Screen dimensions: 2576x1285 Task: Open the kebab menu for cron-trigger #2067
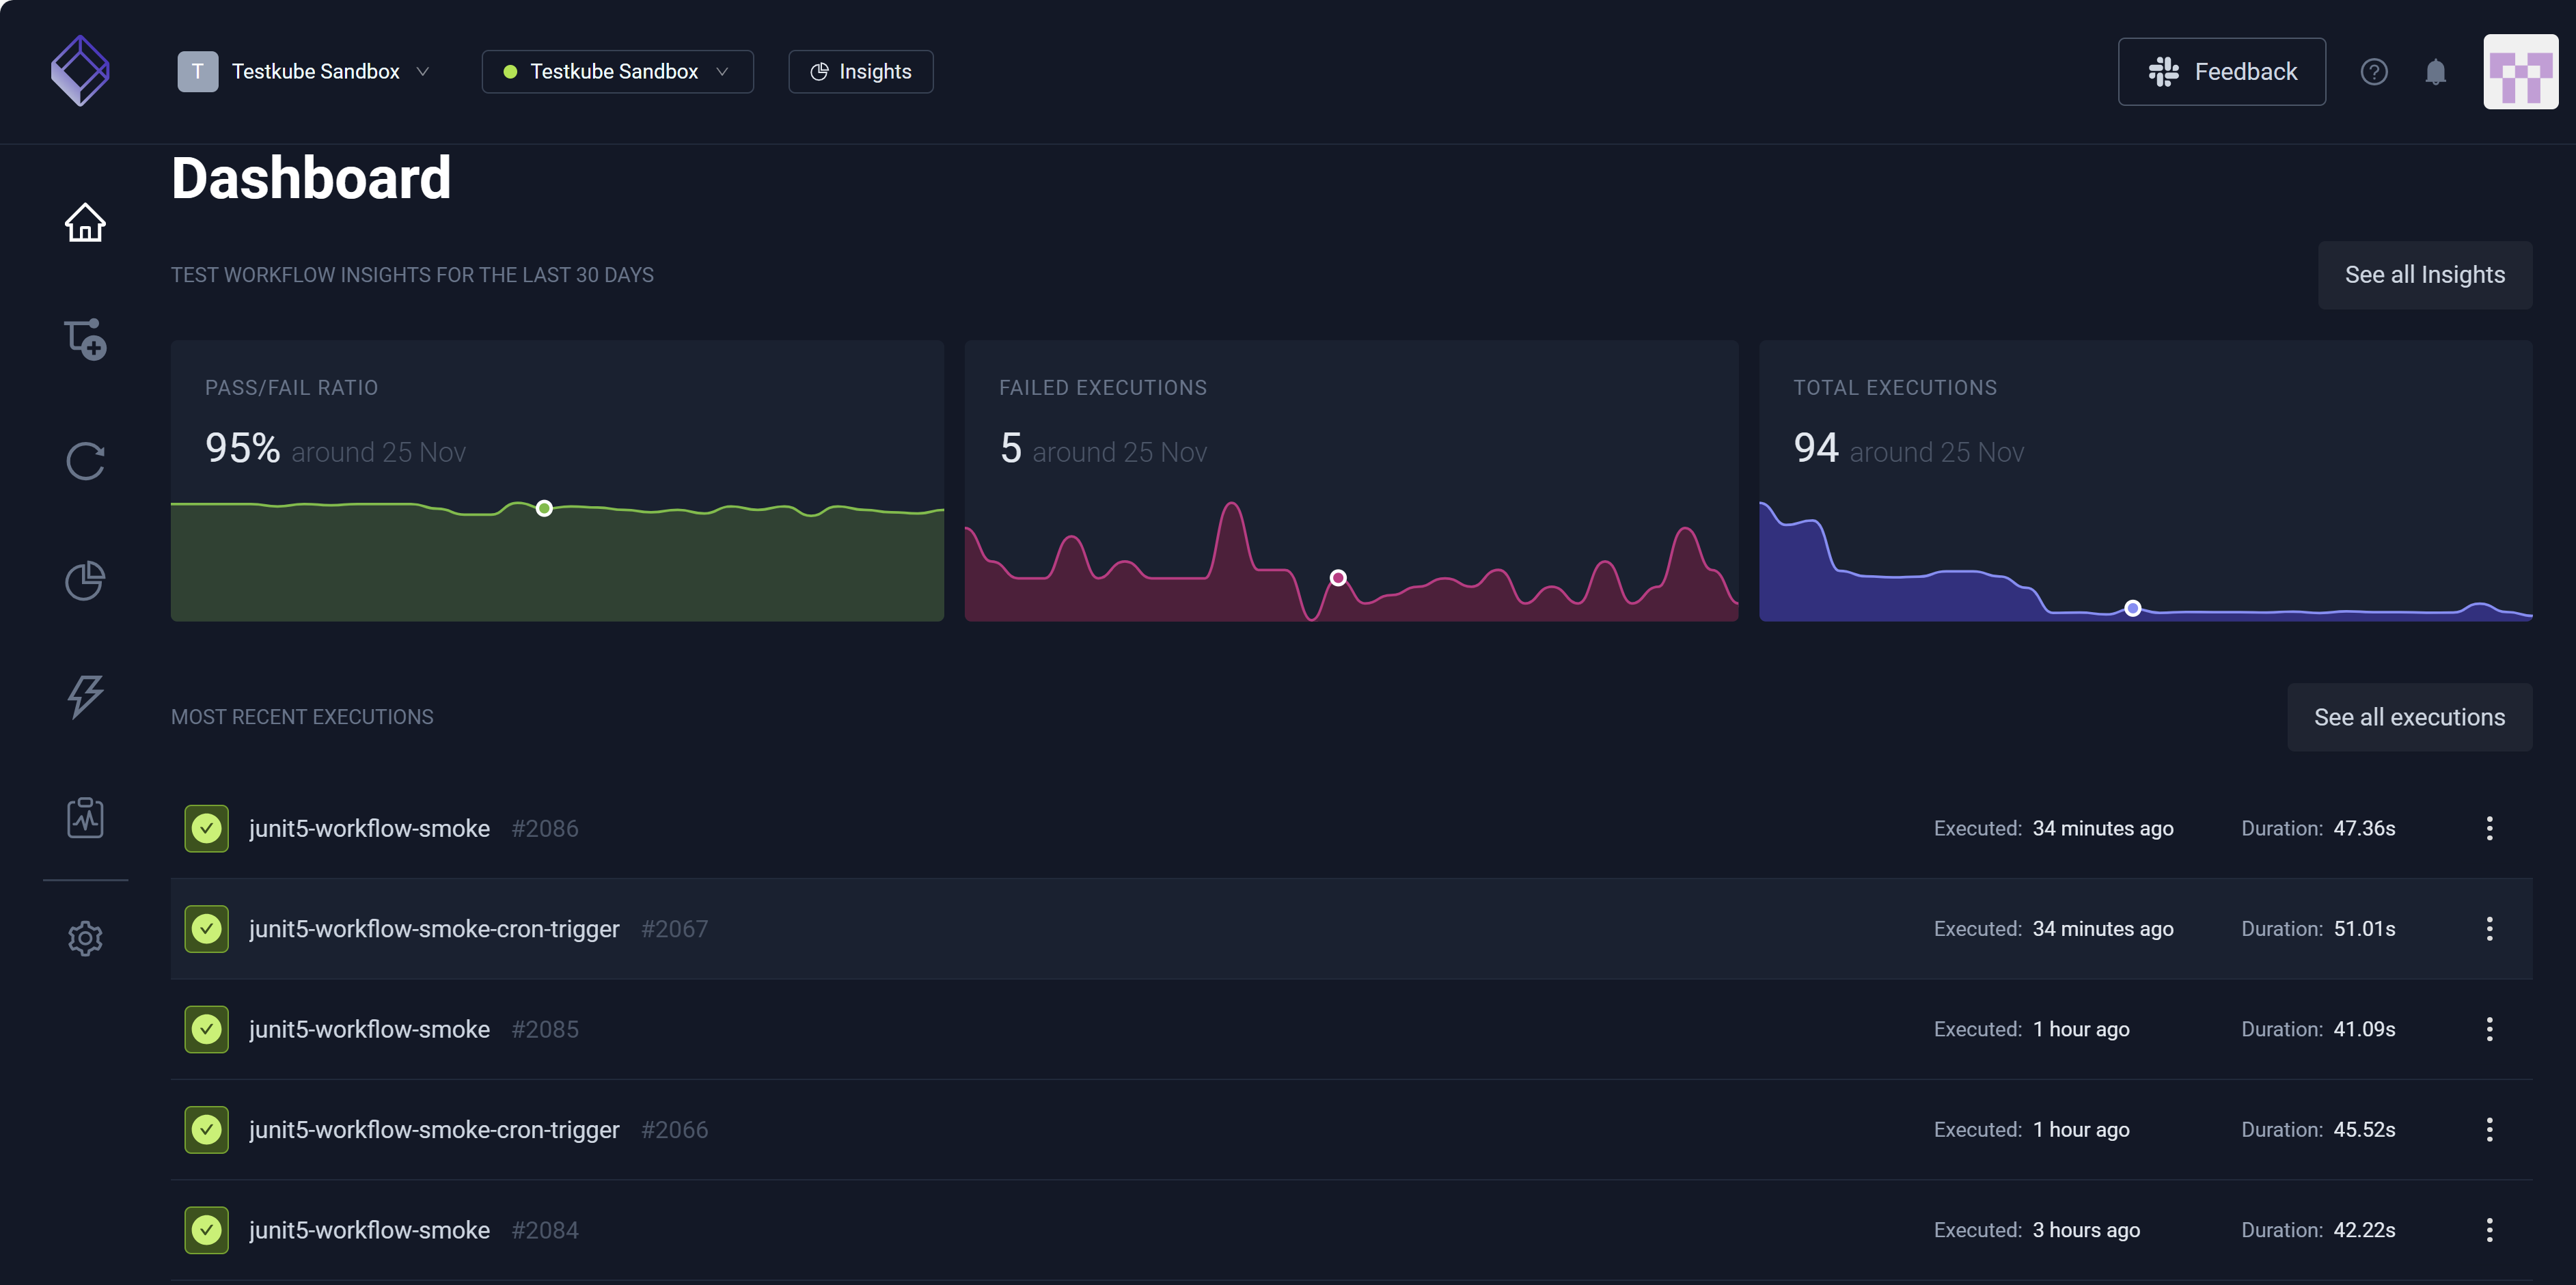point(2489,928)
